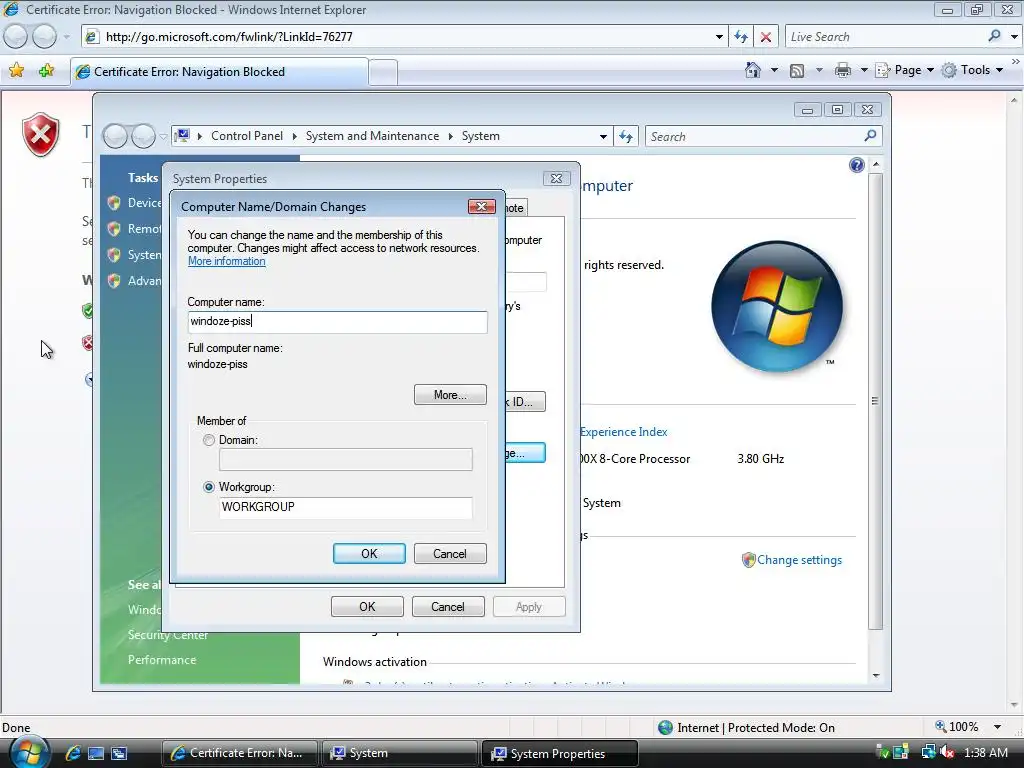The width and height of the screenshot is (1024, 768).
Task: Click the IE Refresh button icon
Action: (741, 37)
